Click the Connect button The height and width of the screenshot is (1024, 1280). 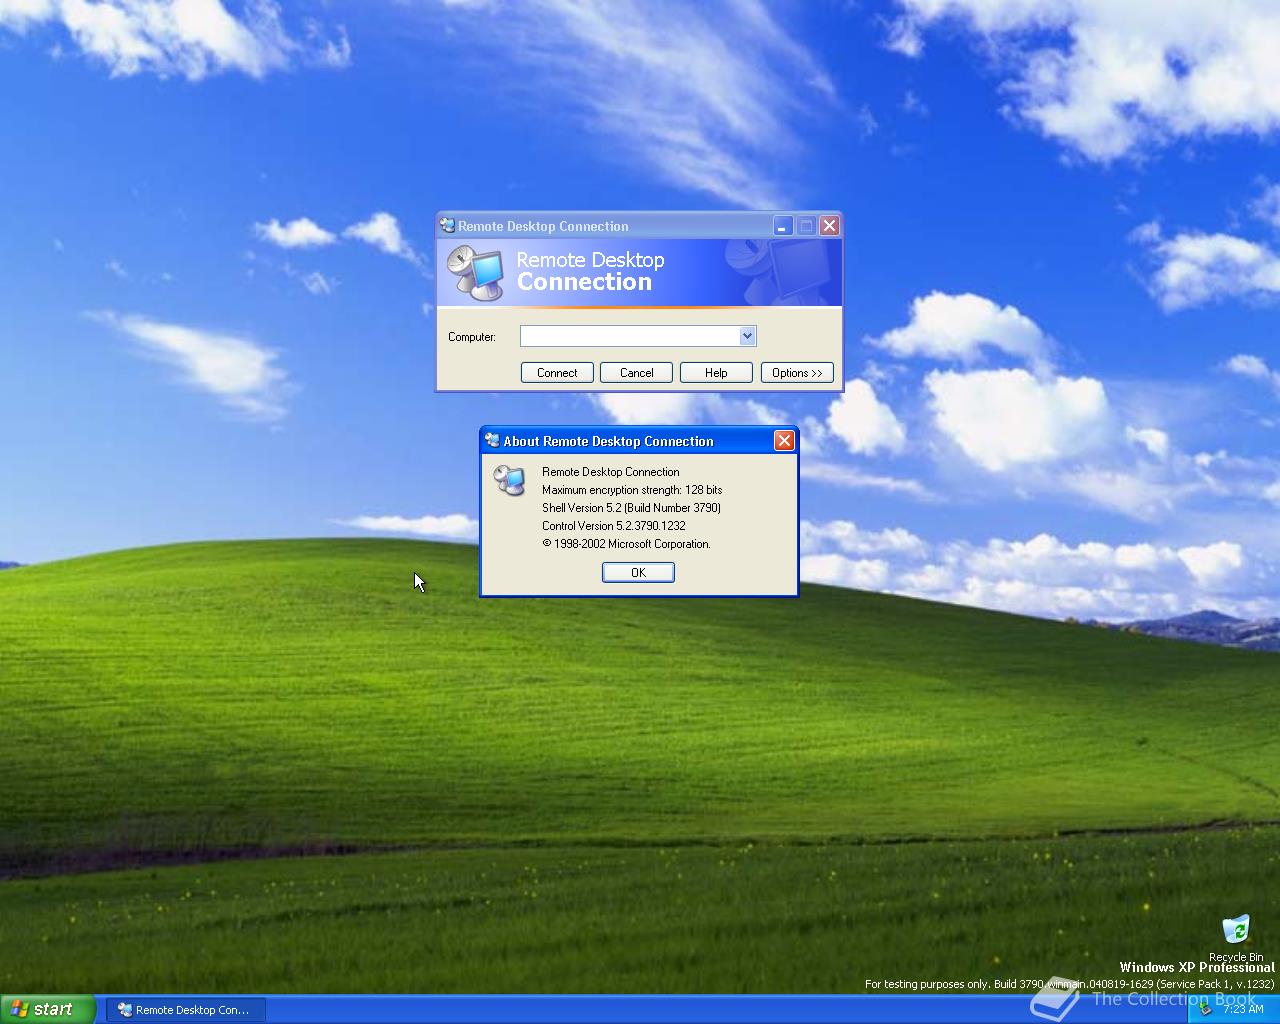click(x=557, y=372)
